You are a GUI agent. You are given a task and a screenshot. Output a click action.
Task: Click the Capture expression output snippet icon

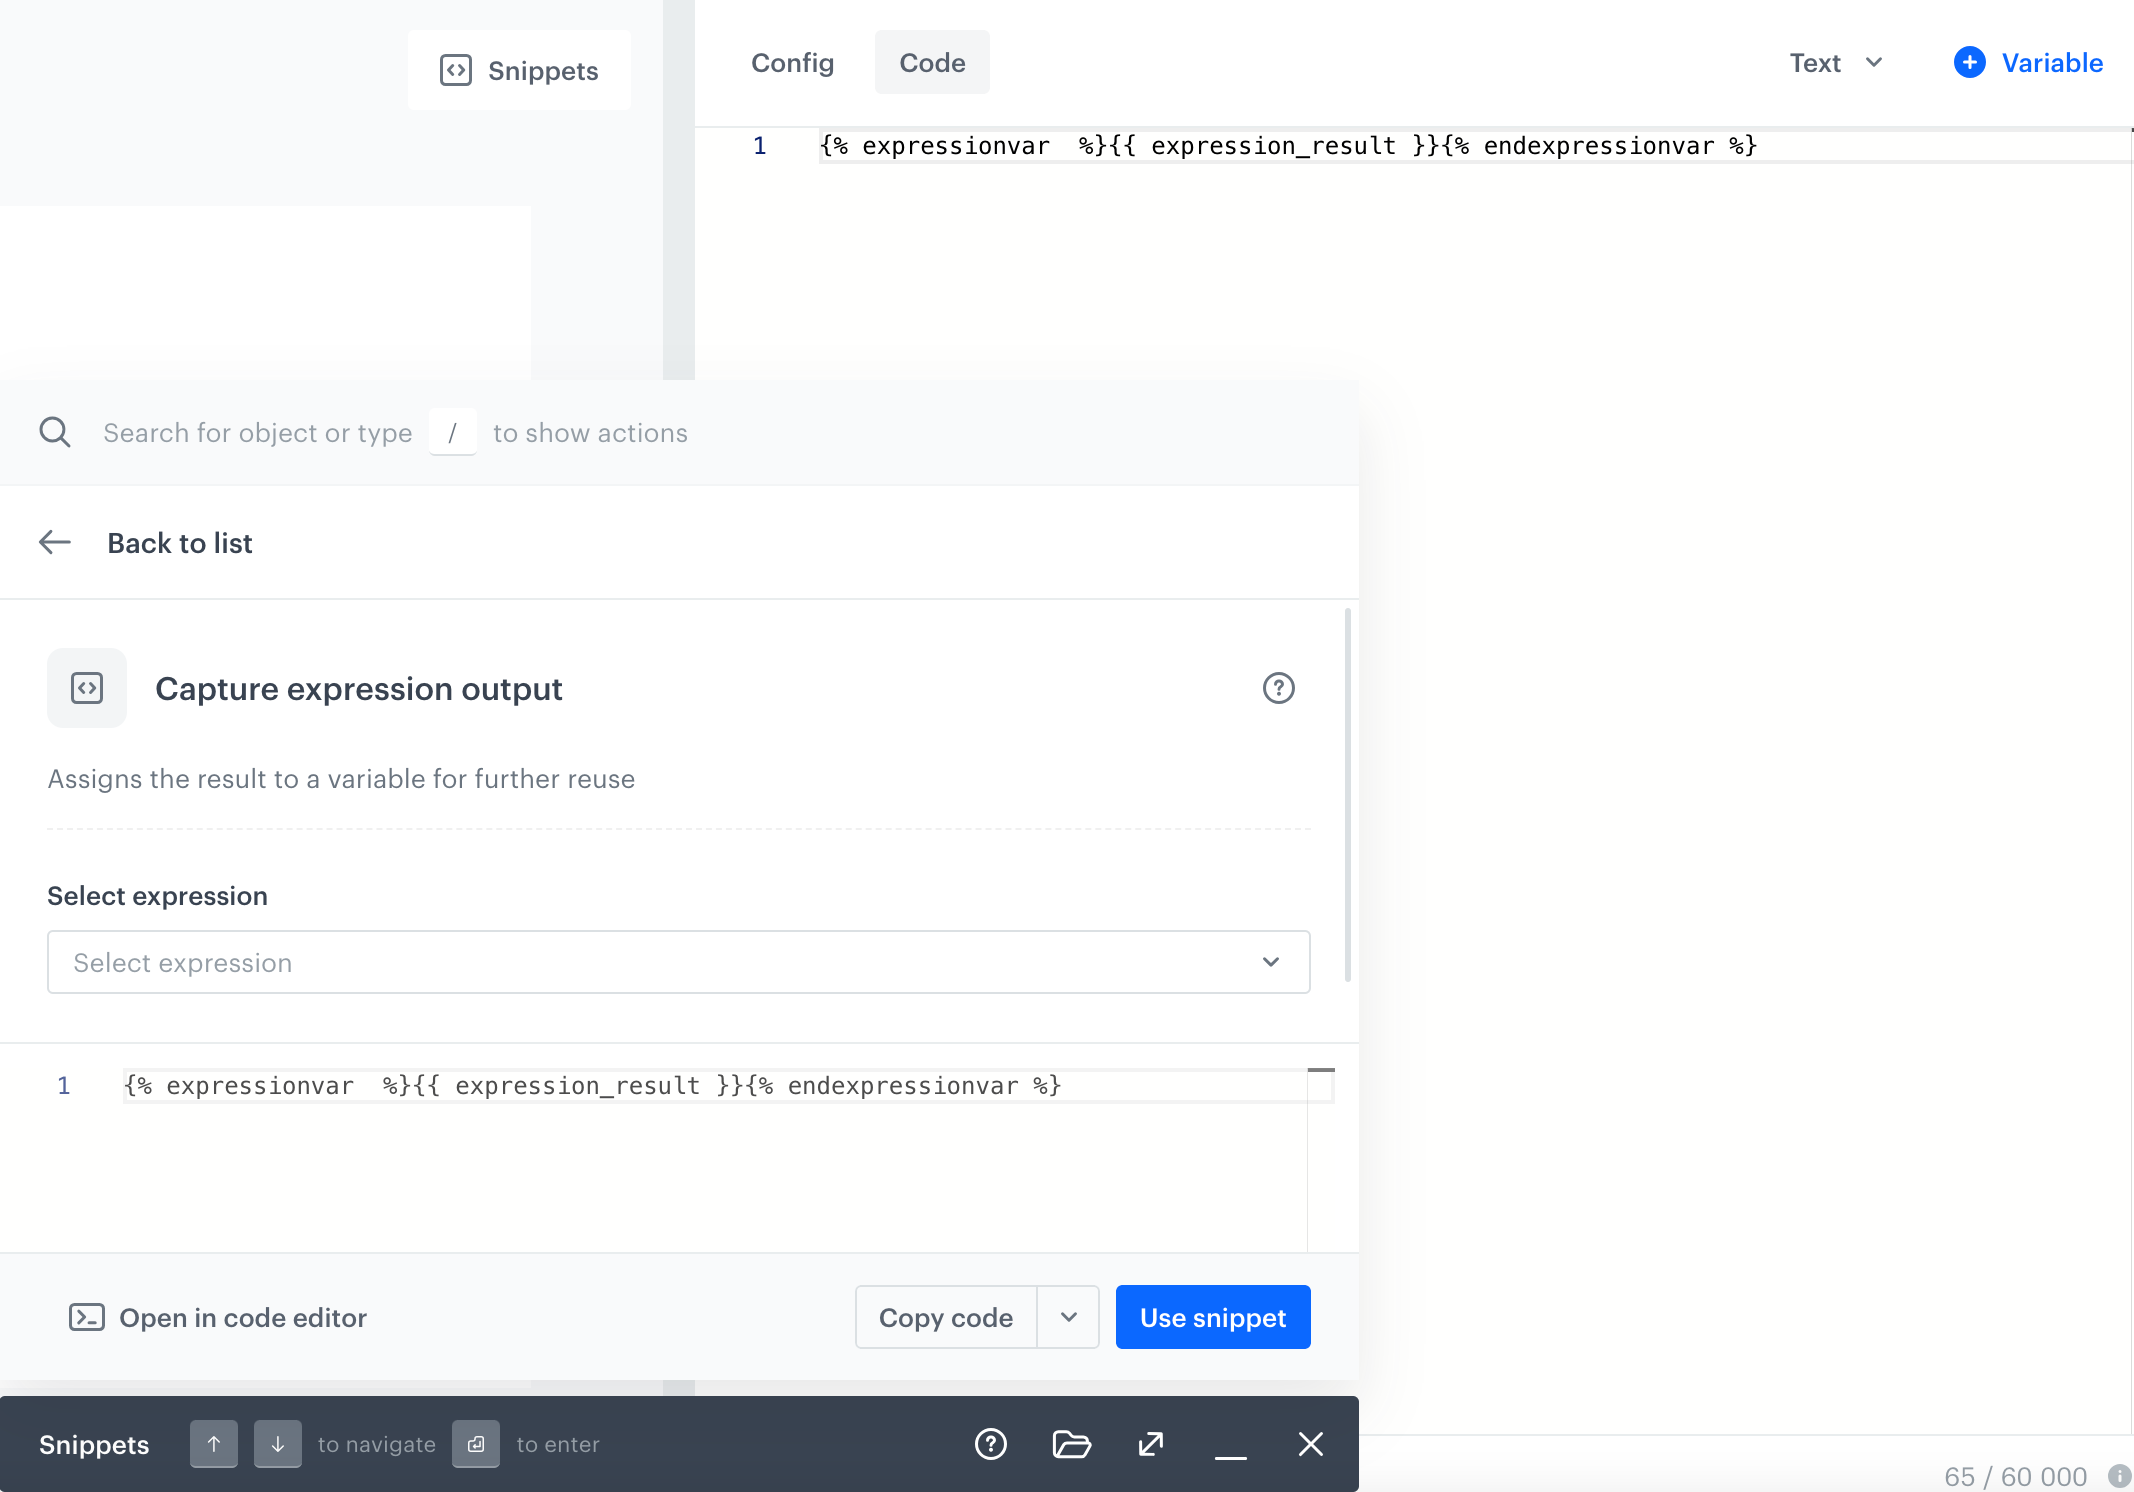tap(87, 688)
